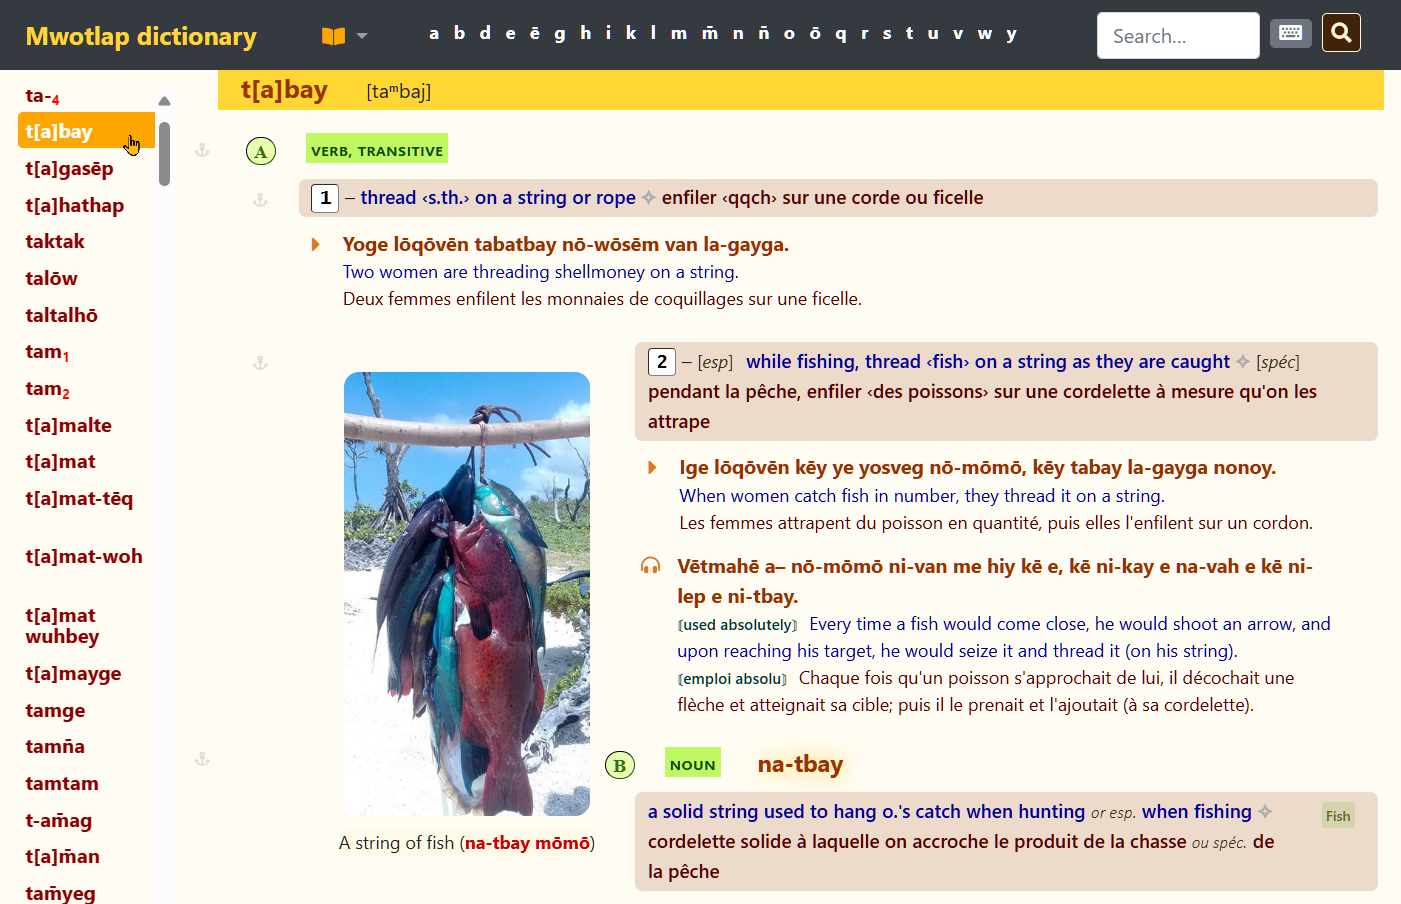
Task: Play the headphones audio icon for Vētmahē example
Action: (x=650, y=566)
